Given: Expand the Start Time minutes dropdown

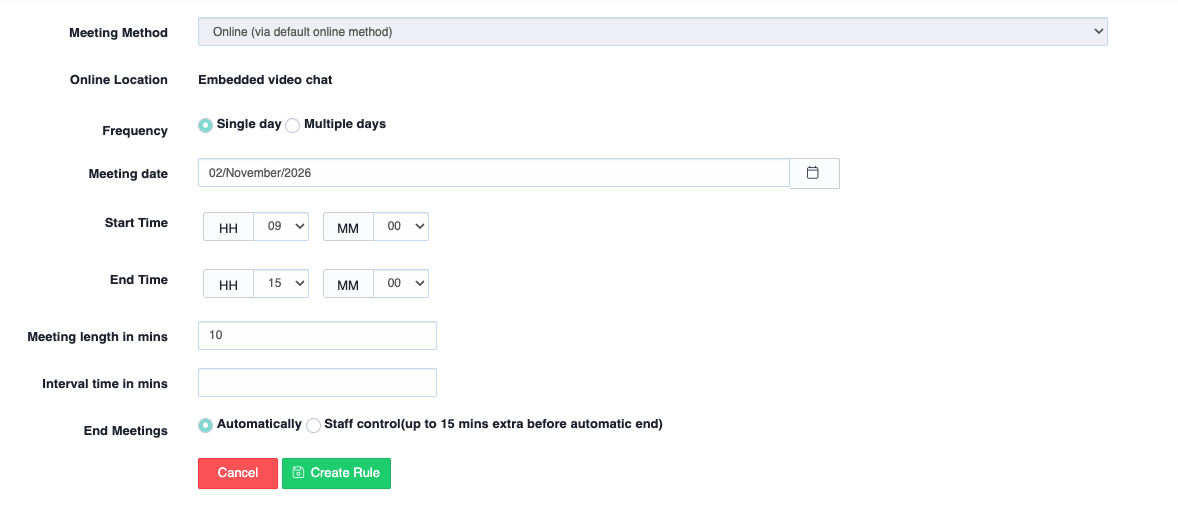Looking at the screenshot, I should [401, 227].
